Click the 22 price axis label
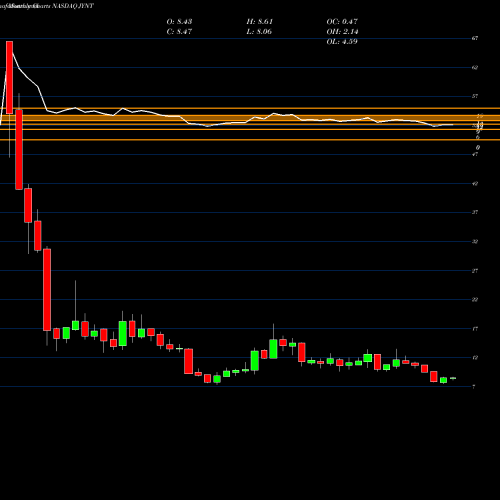This screenshot has height=500, width=500. [475, 300]
